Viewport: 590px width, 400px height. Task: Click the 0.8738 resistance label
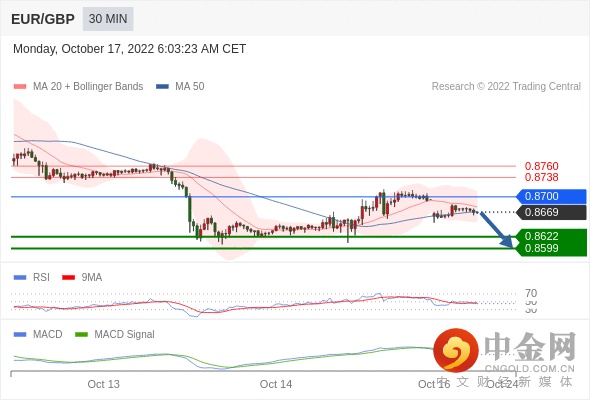pos(541,177)
